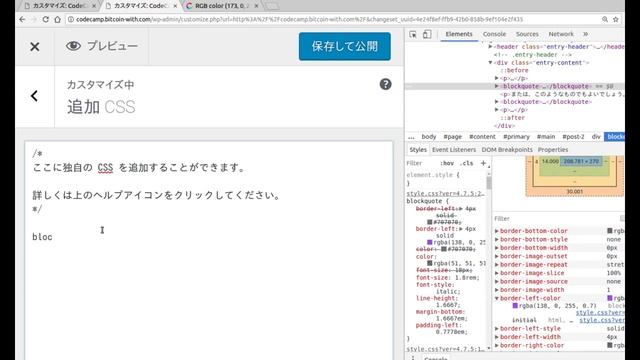
Task: Expand border-bottom-color computed property
Action: pos(497,231)
